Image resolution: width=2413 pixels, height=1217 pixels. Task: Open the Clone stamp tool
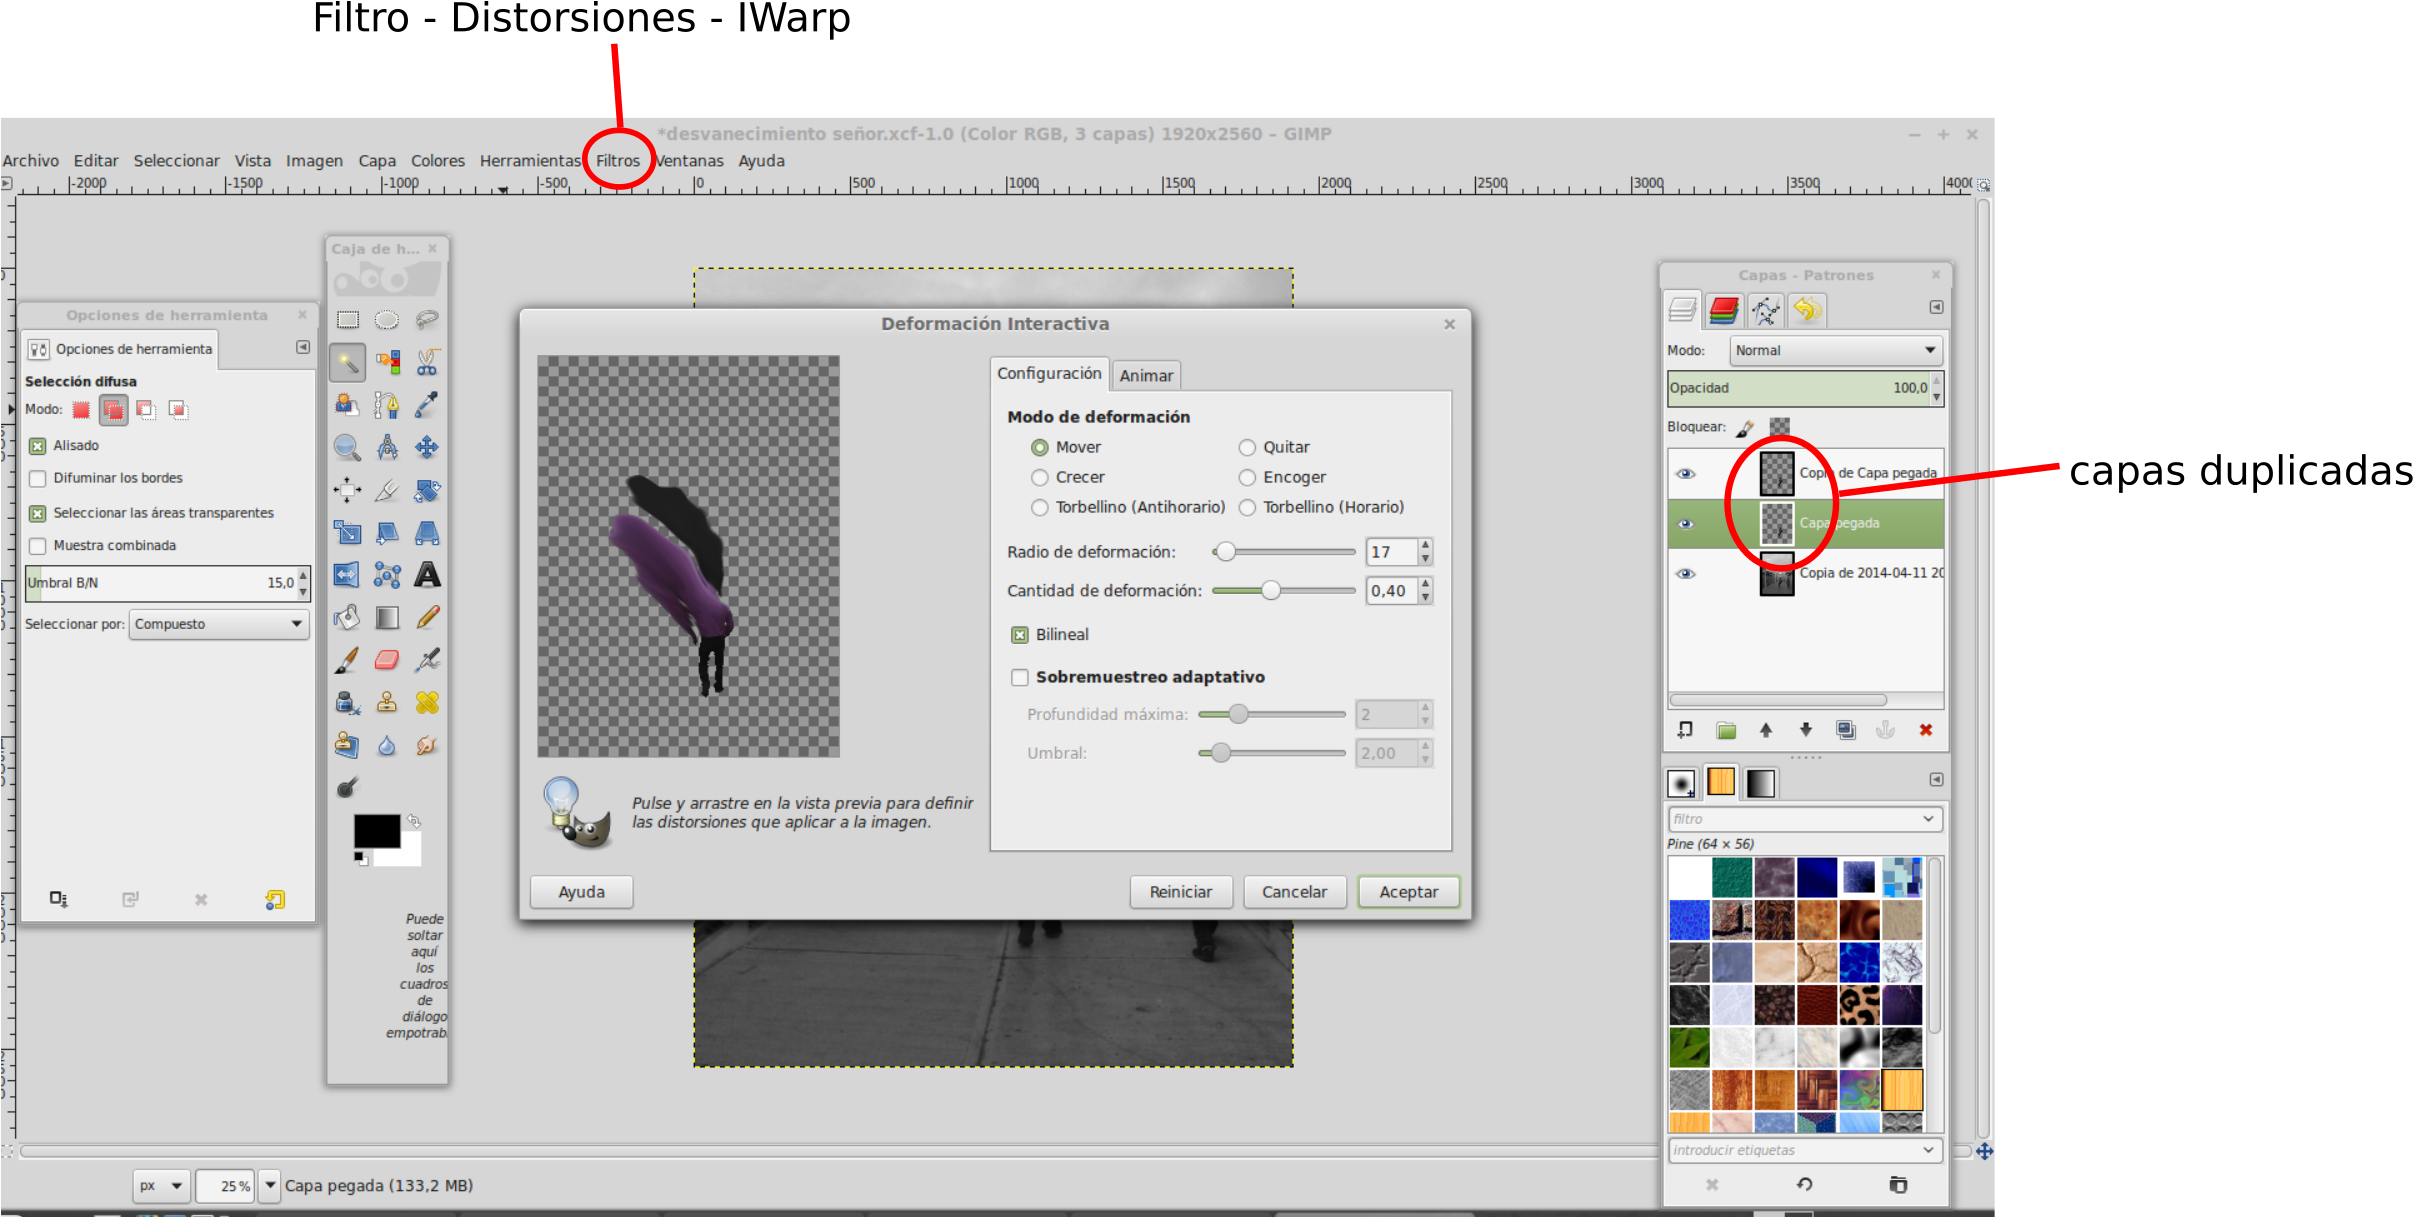(388, 701)
